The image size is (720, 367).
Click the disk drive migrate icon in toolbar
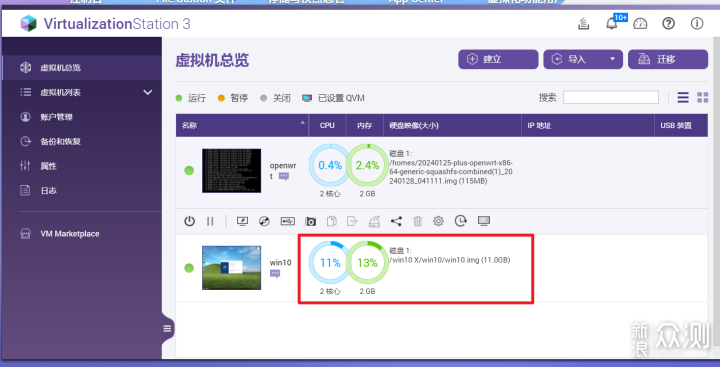coord(374,221)
